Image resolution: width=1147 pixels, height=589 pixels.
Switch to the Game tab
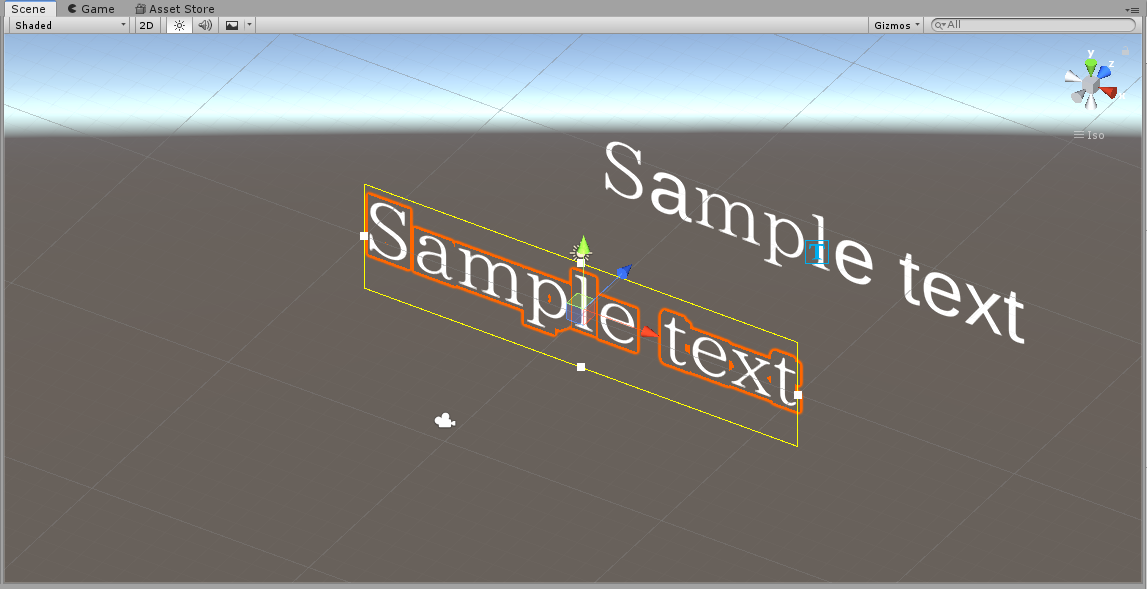[x=91, y=9]
